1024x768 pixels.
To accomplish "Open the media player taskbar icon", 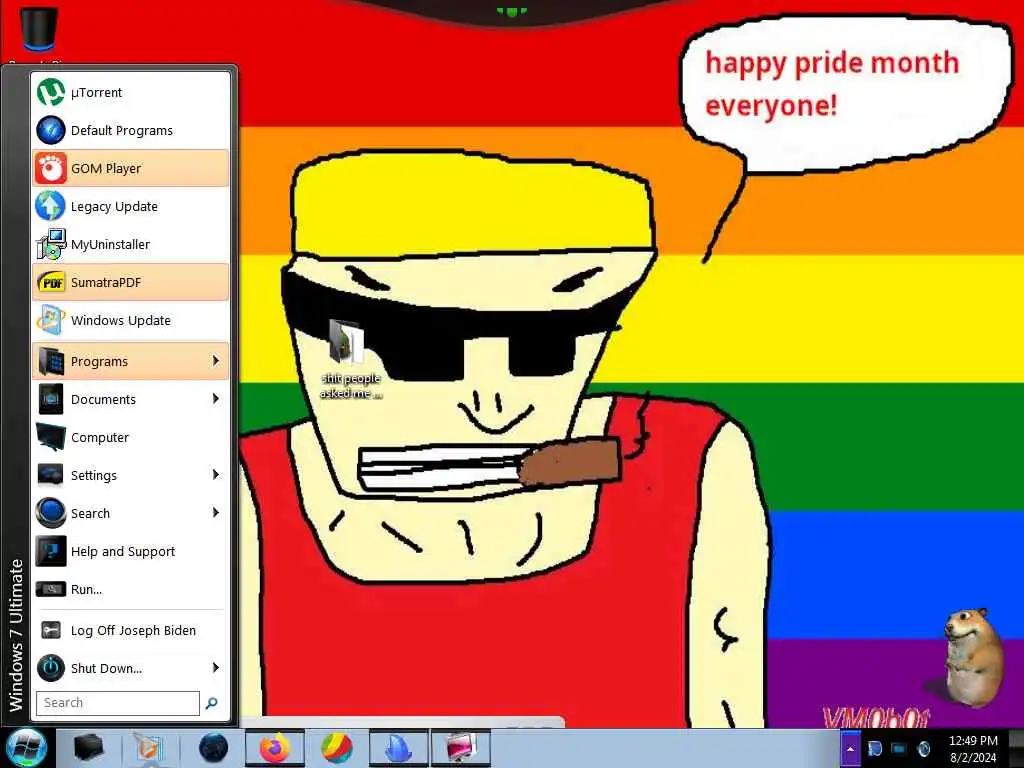I will coord(150,748).
